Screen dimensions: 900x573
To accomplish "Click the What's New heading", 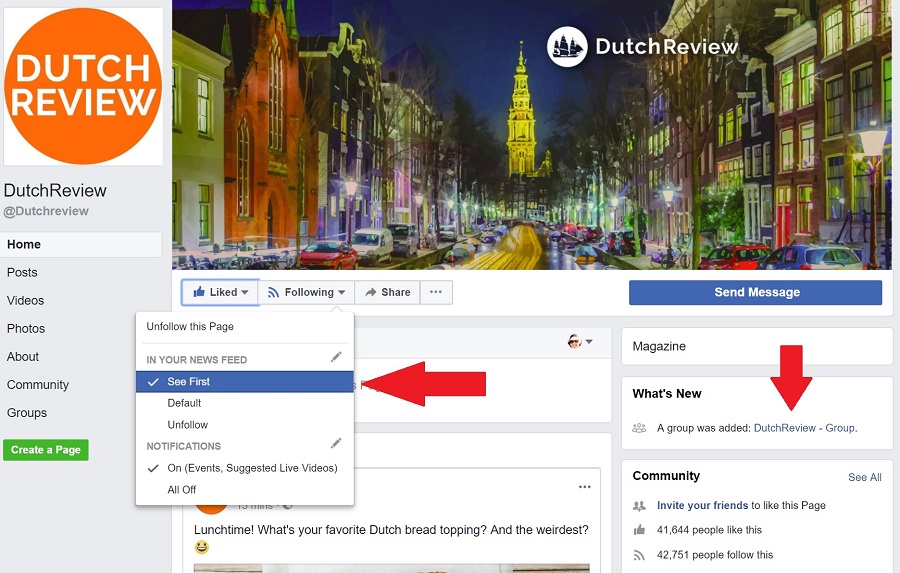I will tap(666, 394).
